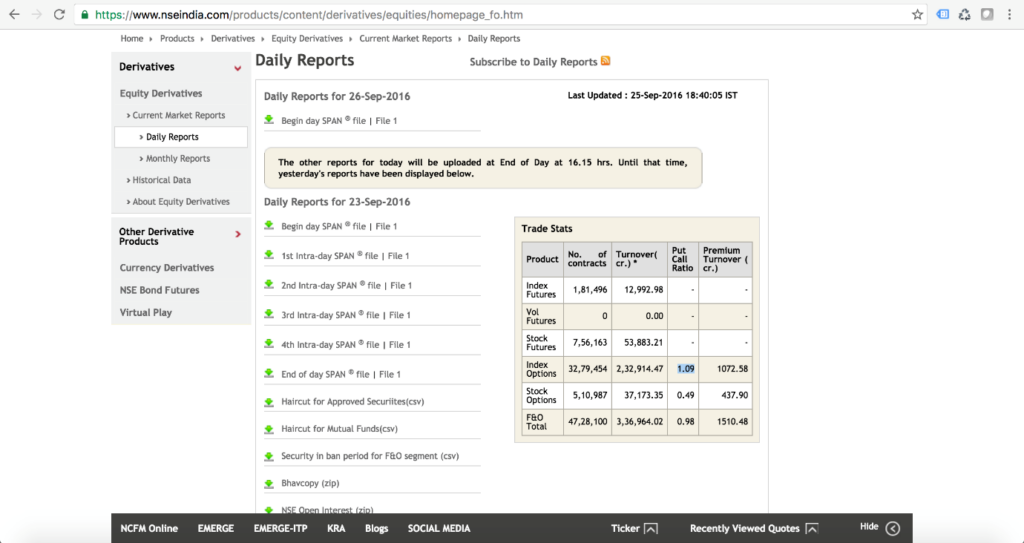Click the RSS feed icon beside Subscribe

(x=606, y=61)
